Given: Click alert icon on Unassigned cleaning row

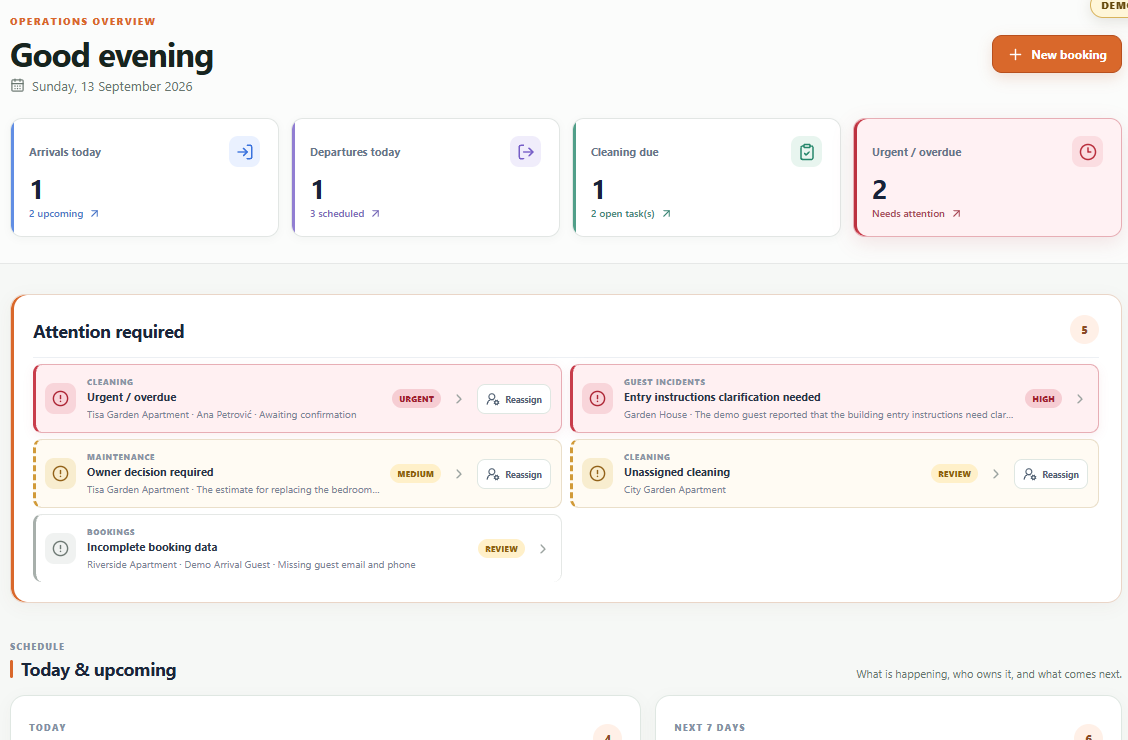Looking at the screenshot, I should tap(597, 473).
